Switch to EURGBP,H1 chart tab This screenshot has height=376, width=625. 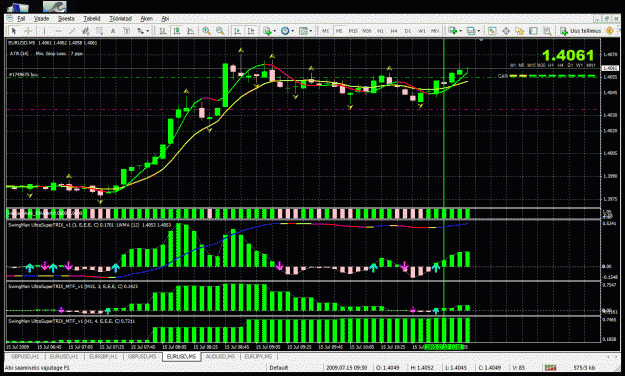coord(103,356)
